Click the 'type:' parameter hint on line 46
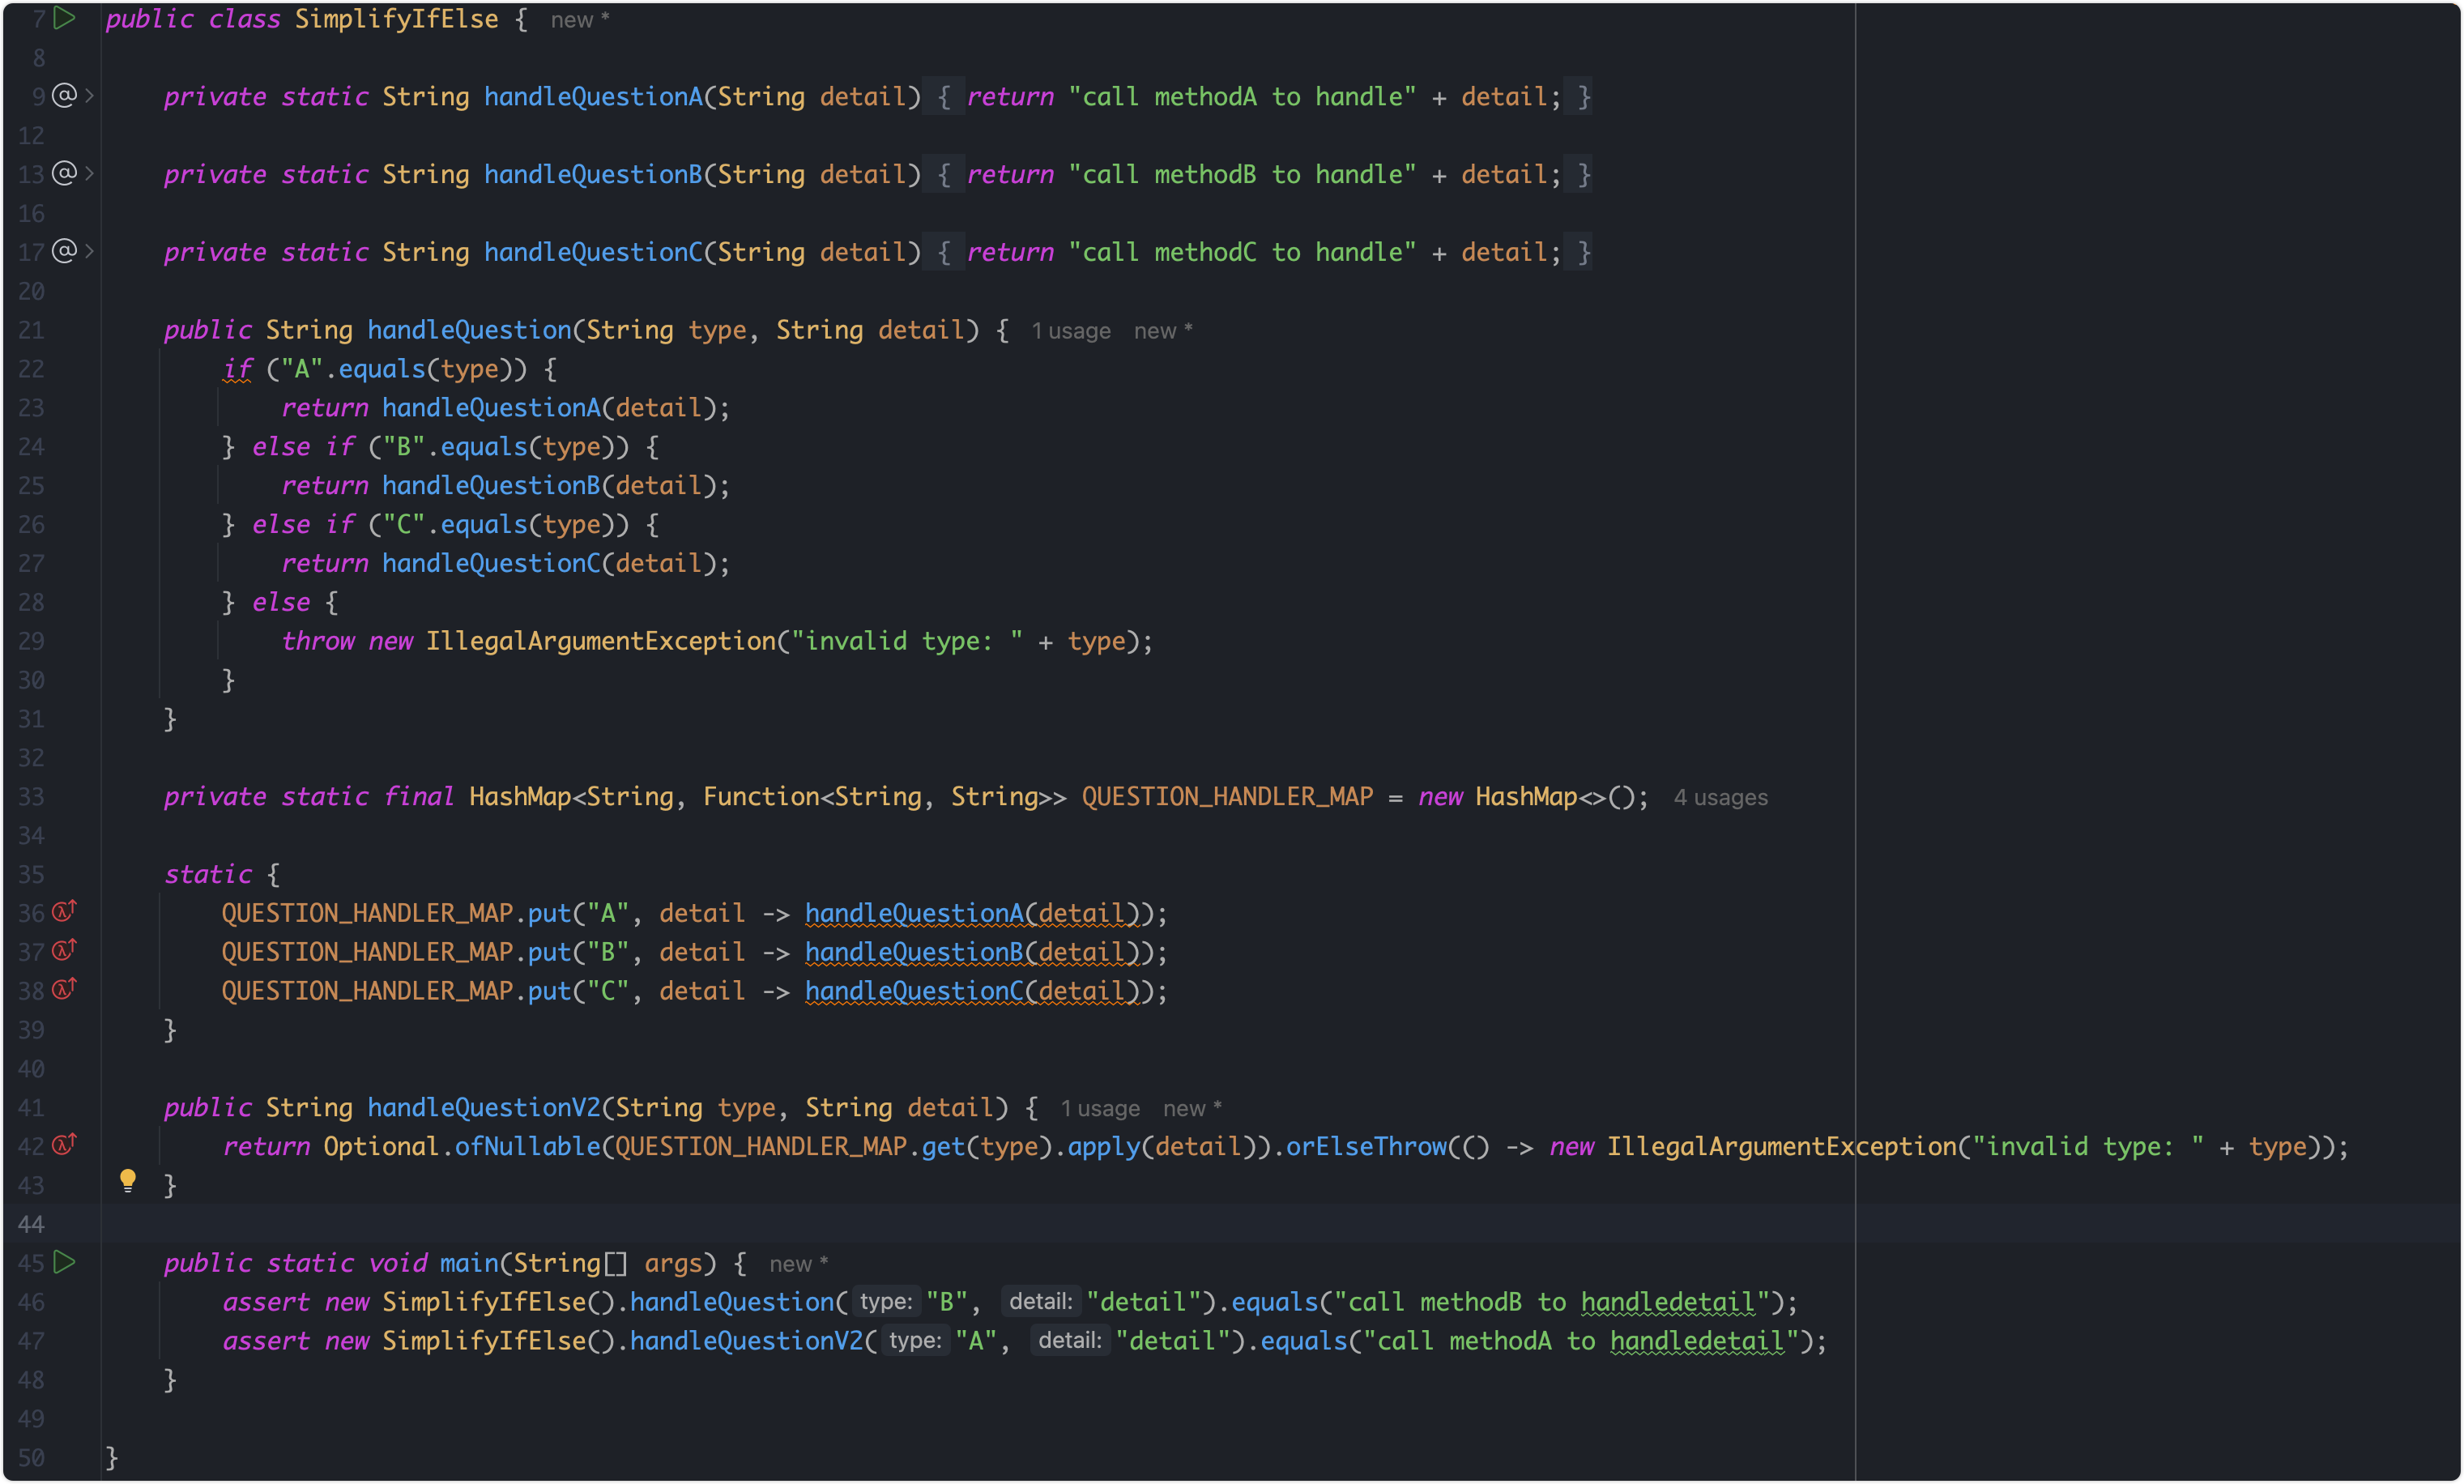The image size is (2464, 1484). [x=886, y=1302]
